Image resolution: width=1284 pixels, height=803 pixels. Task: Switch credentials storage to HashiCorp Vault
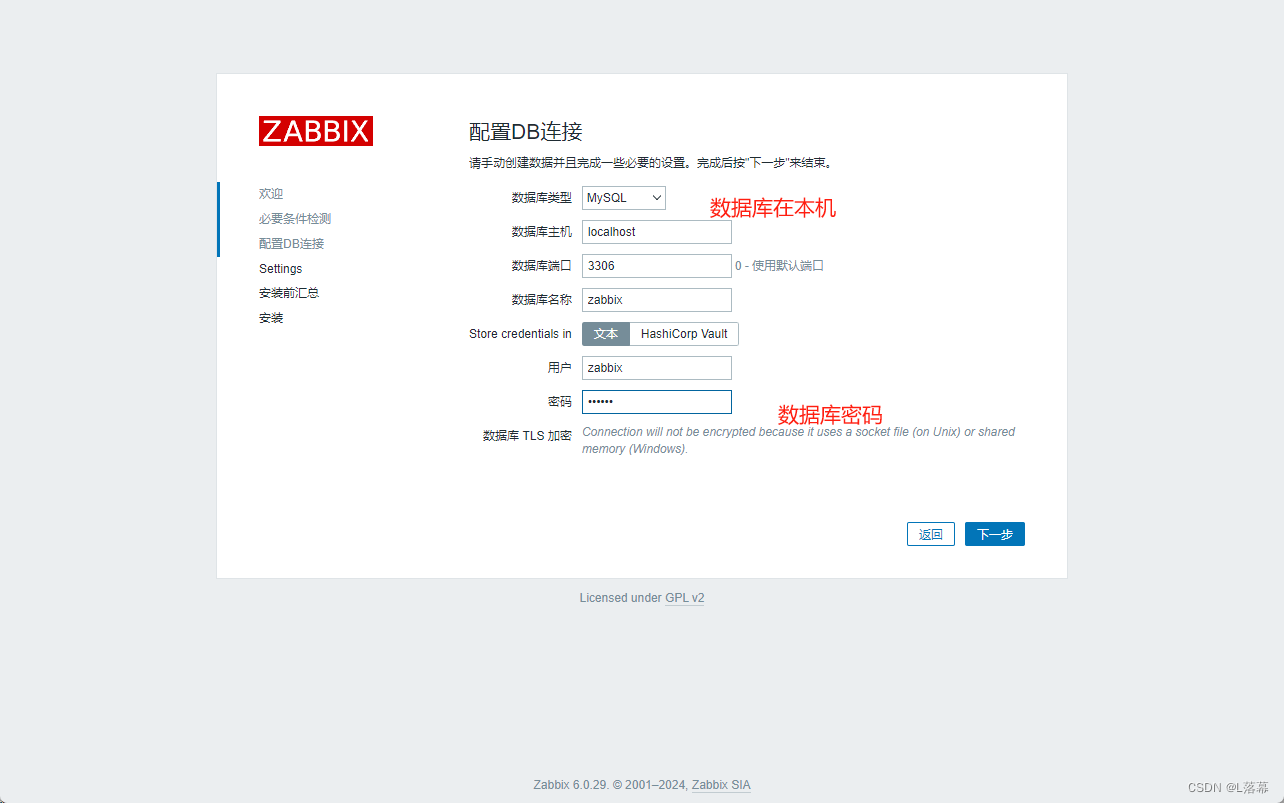[x=684, y=334]
